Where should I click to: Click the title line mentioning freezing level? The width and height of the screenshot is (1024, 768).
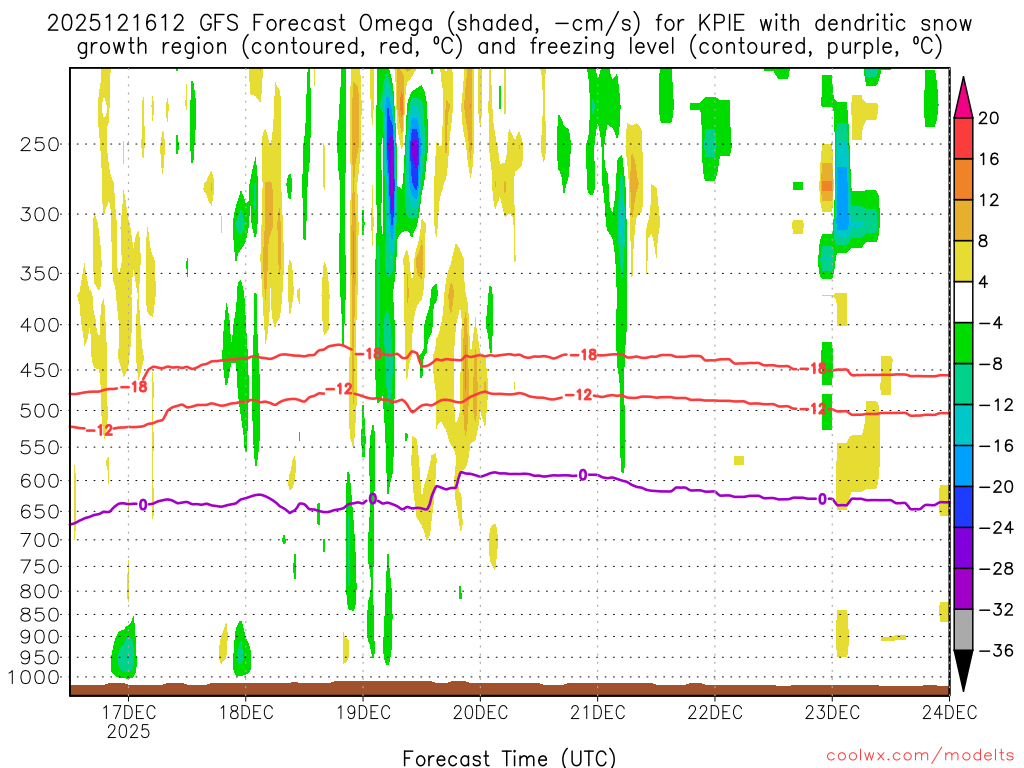(509, 47)
